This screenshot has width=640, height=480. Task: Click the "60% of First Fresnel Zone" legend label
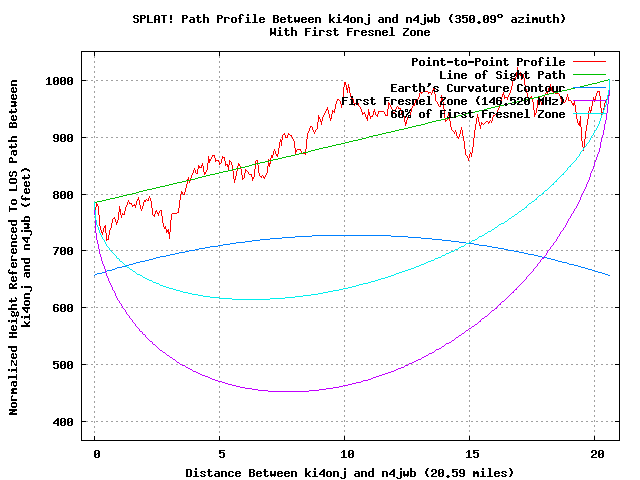(x=477, y=114)
